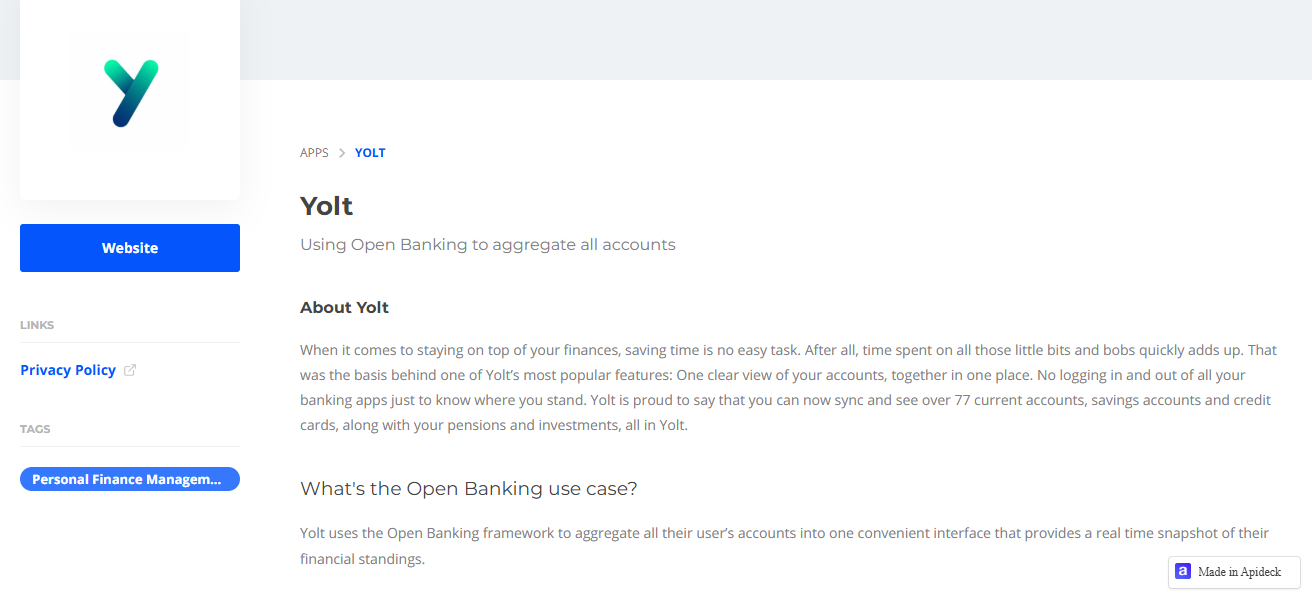Image resolution: width=1312 pixels, height=600 pixels.
Task: Click the subtitle about aggregating all accounts
Action: point(488,244)
